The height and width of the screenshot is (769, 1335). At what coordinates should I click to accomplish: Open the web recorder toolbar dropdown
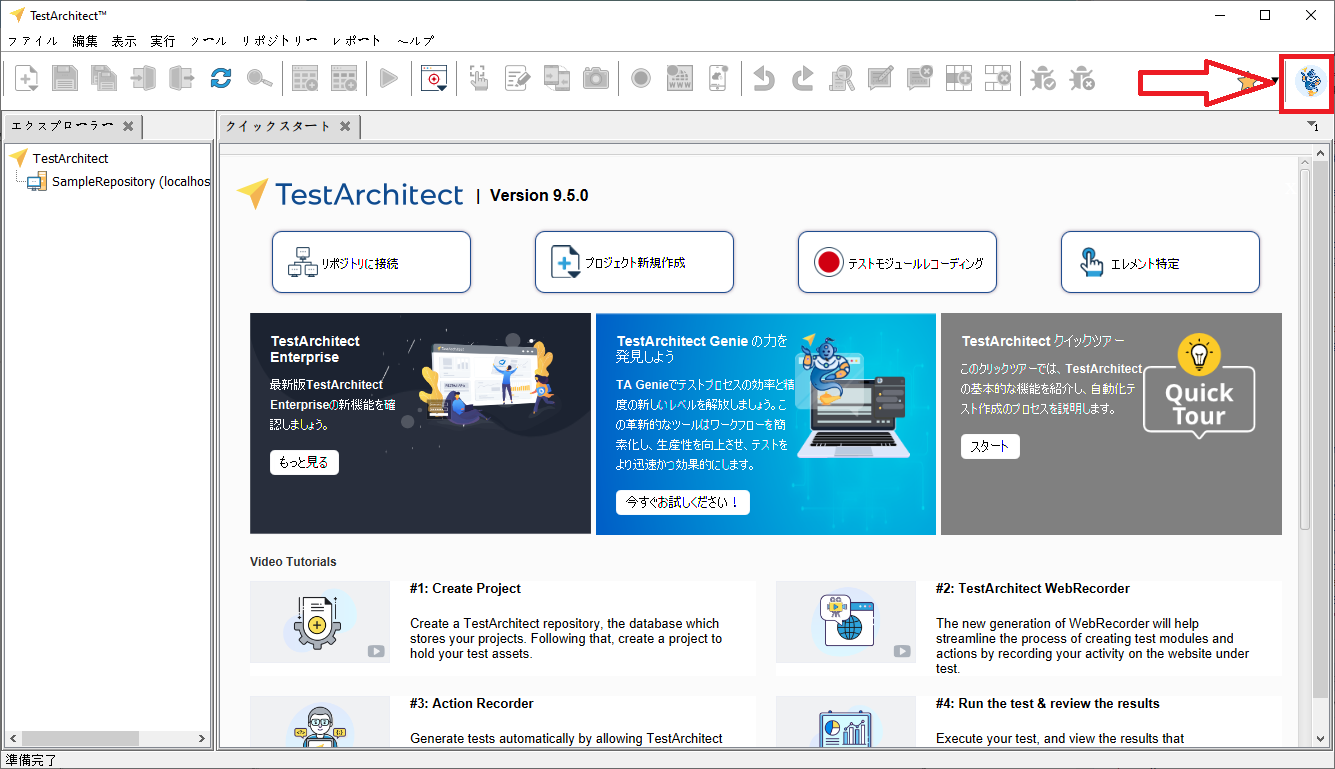[x=434, y=78]
